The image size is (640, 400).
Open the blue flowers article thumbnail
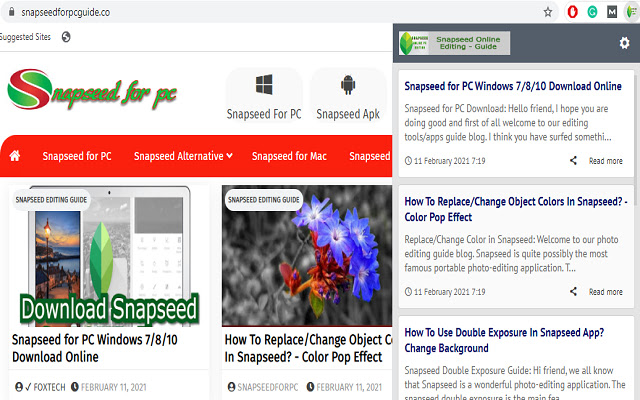point(307,256)
